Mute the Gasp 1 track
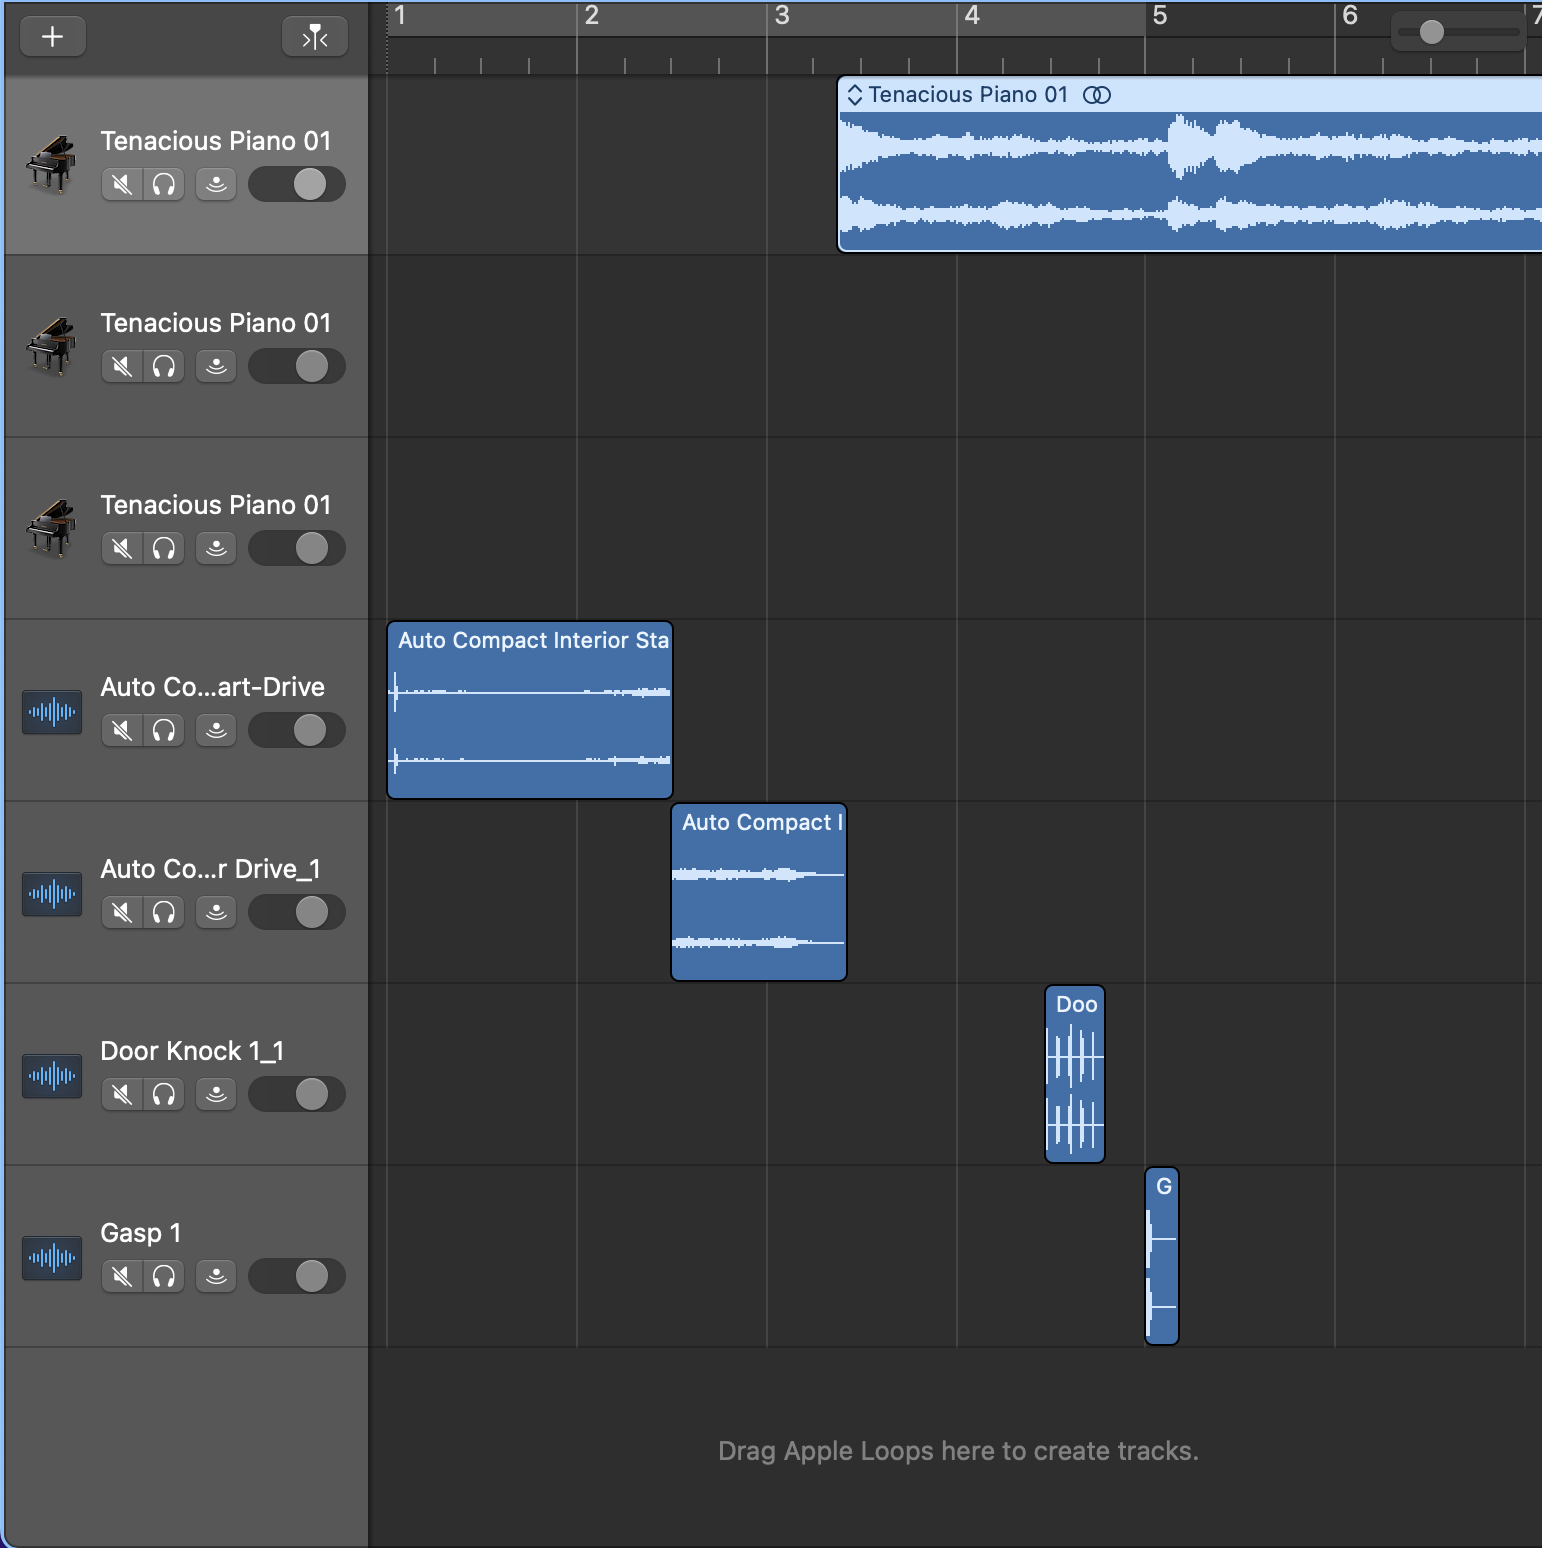Screen dimensions: 1542x1548 pyautogui.click(x=122, y=1277)
